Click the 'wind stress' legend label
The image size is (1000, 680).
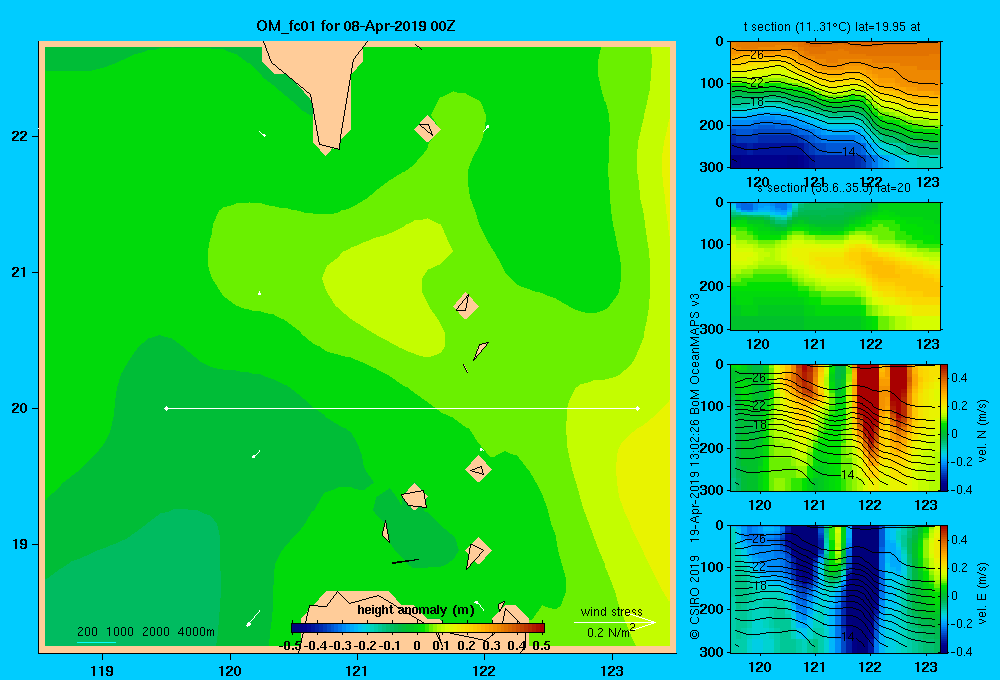pos(612,611)
